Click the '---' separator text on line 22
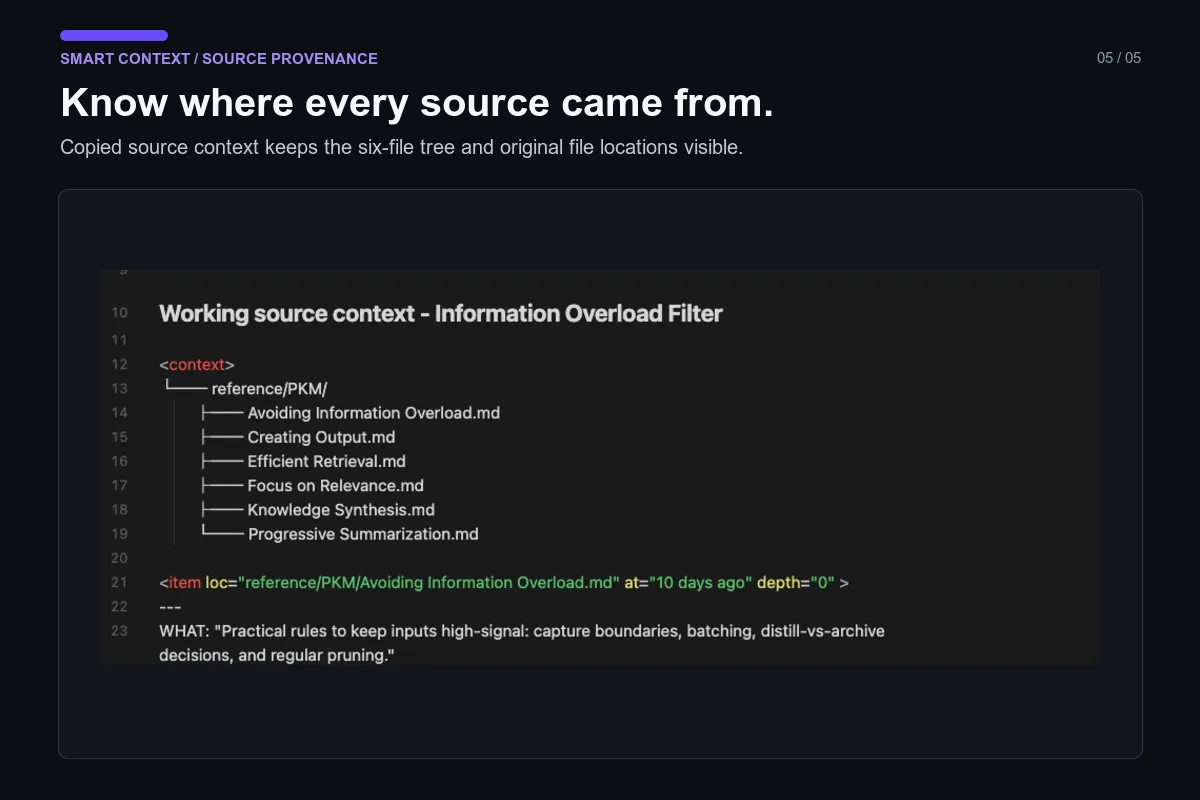Image resolution: width=1200 pixels, height=800 pixels. tap(170, 607)
